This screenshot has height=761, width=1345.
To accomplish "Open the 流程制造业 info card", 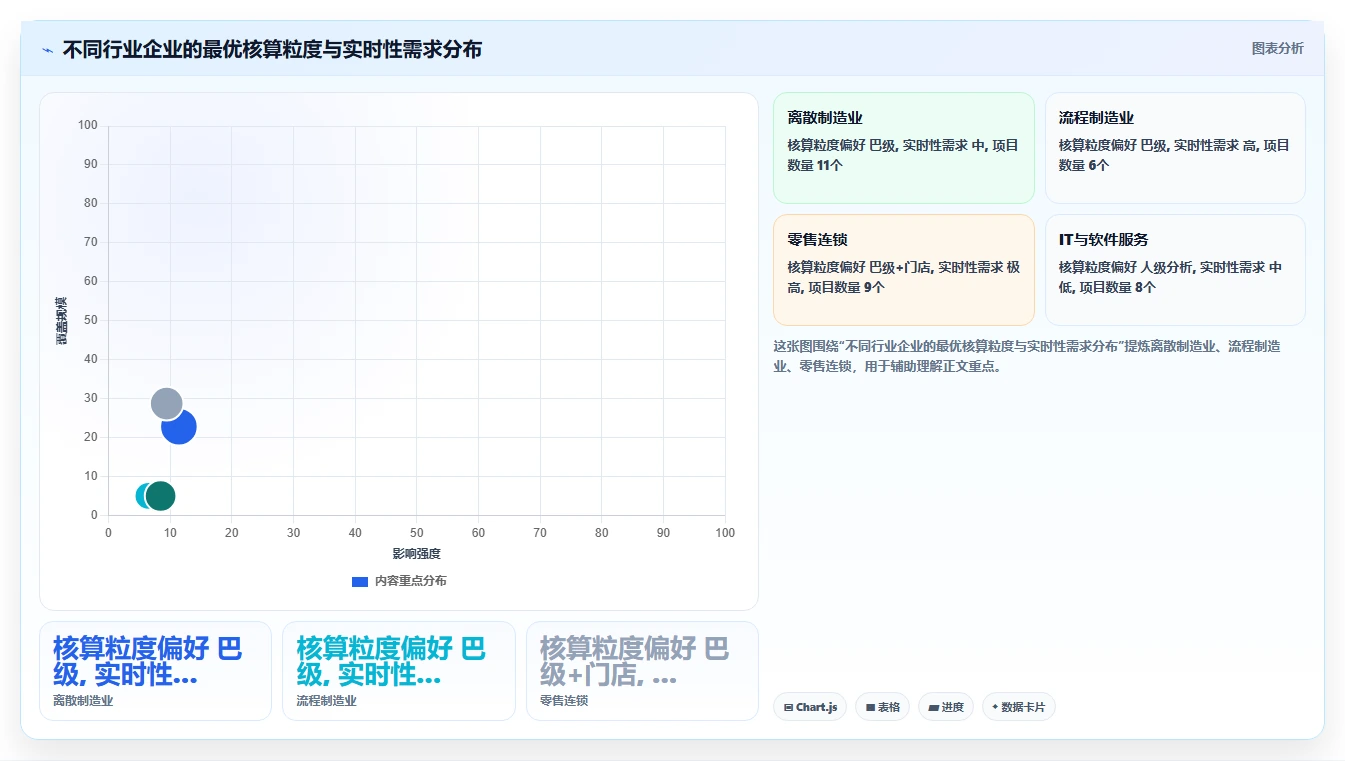I will [x=1175, y=148].
